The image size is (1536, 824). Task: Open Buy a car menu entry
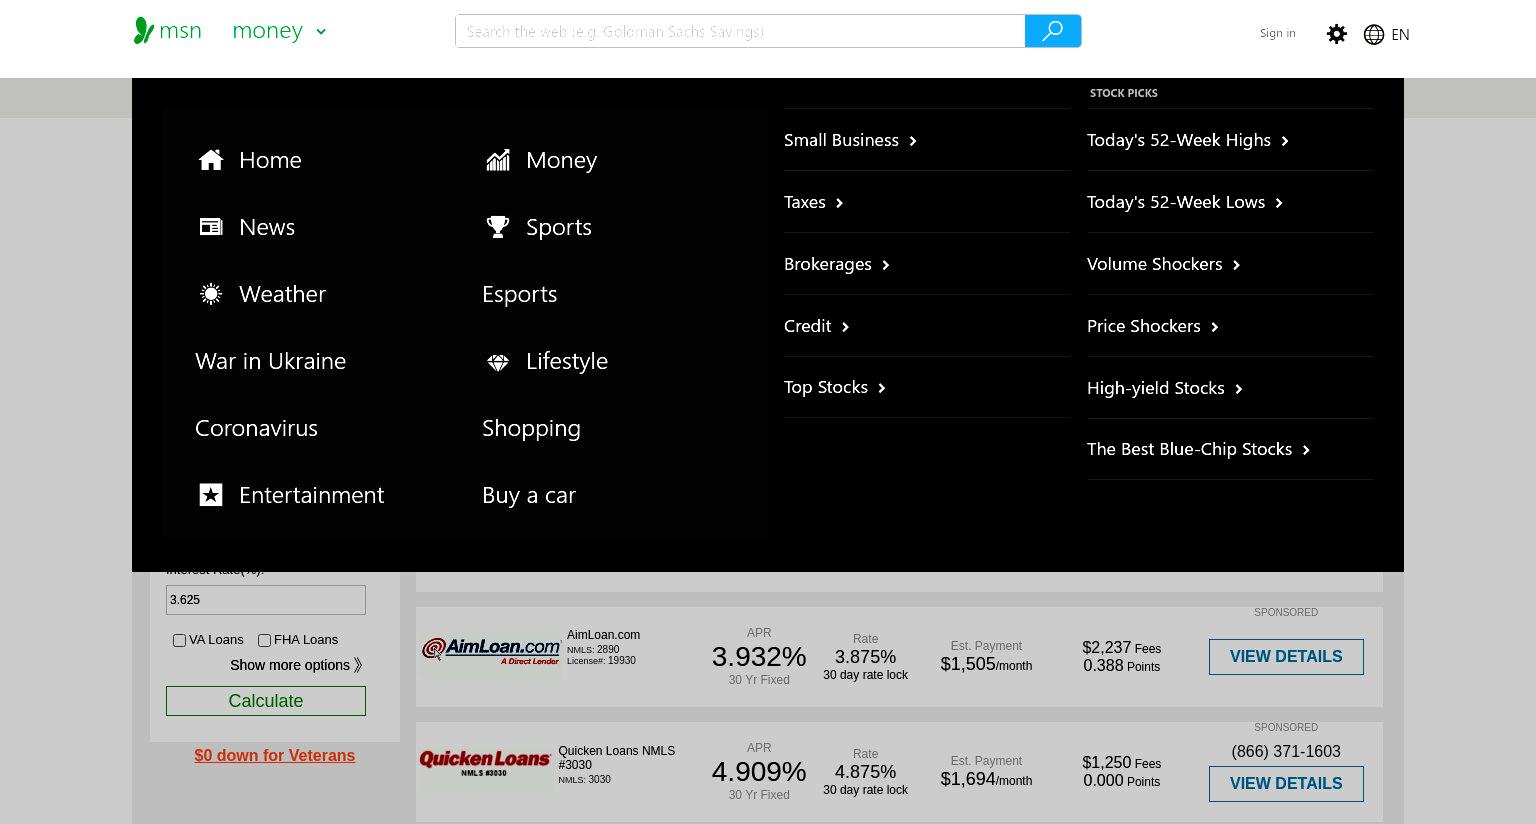(529, 495)
